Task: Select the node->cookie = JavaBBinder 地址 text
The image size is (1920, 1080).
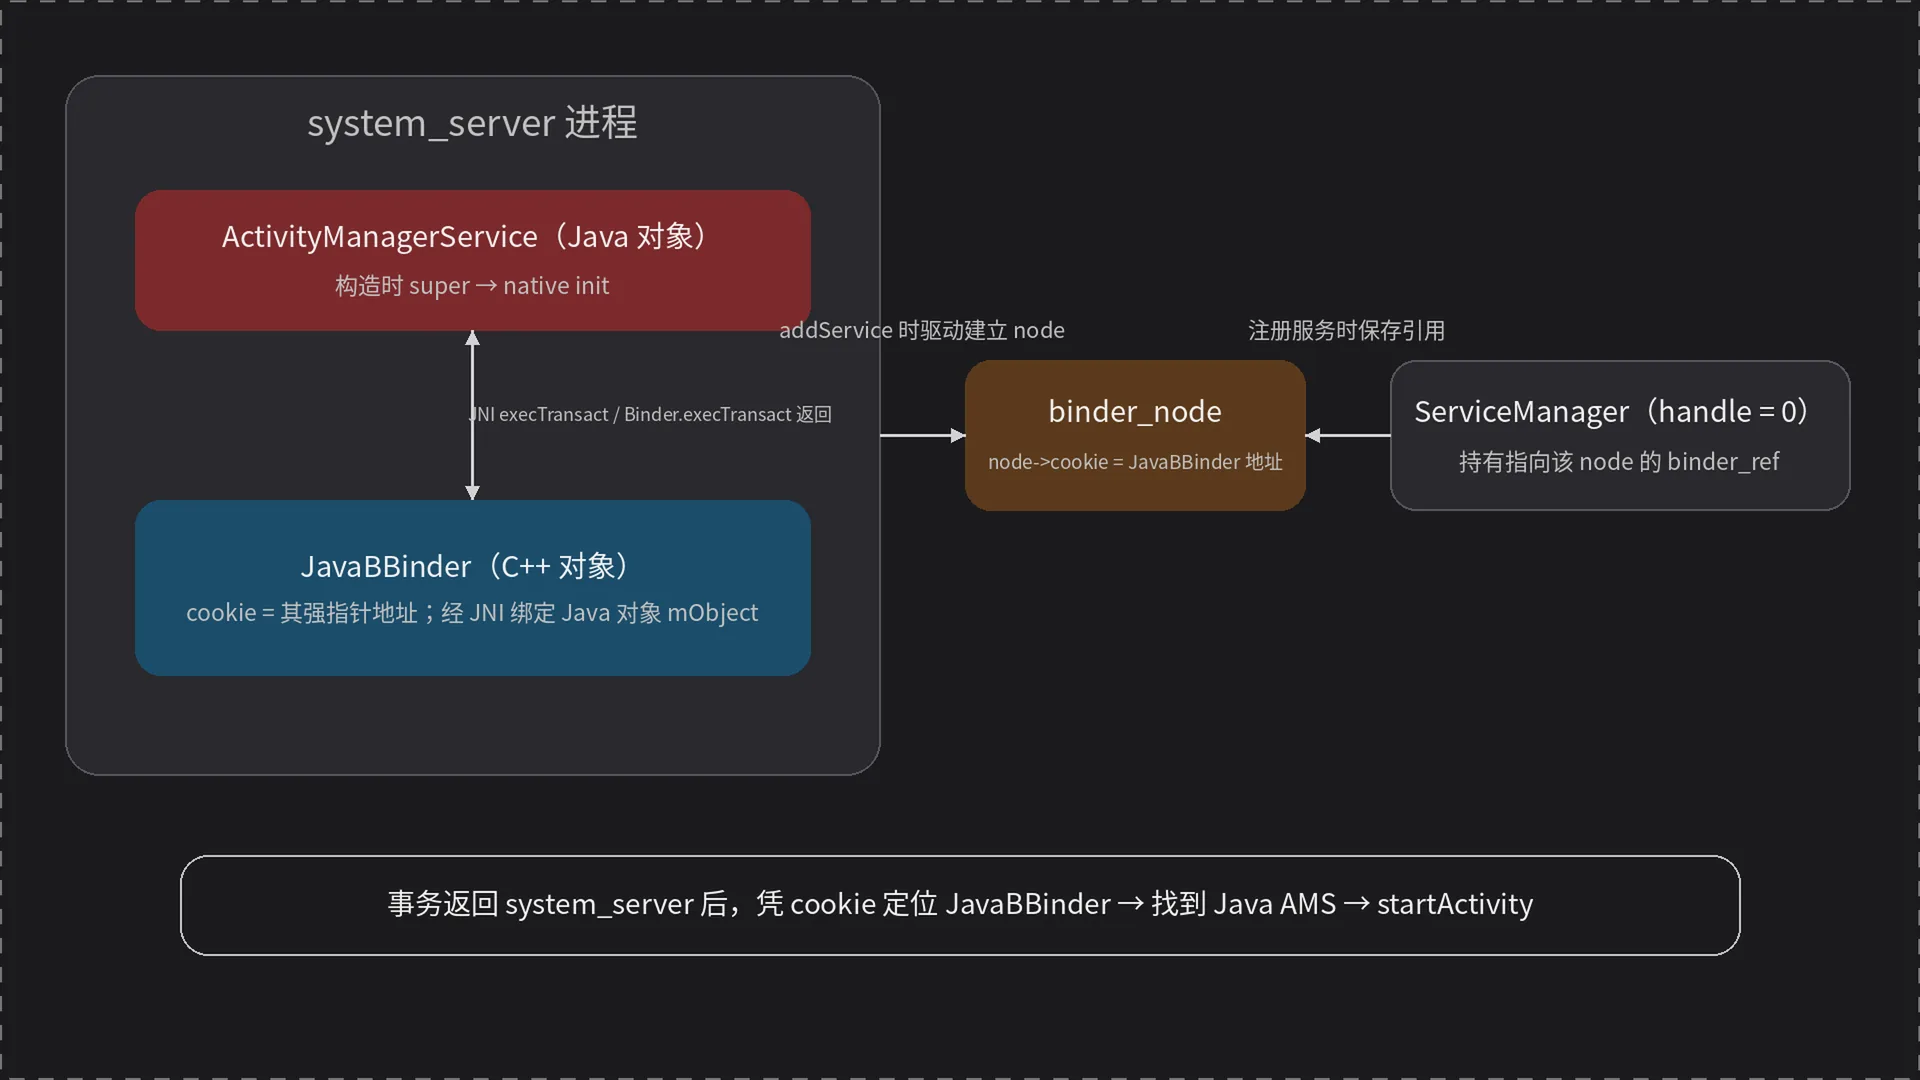Action: 1135,462
